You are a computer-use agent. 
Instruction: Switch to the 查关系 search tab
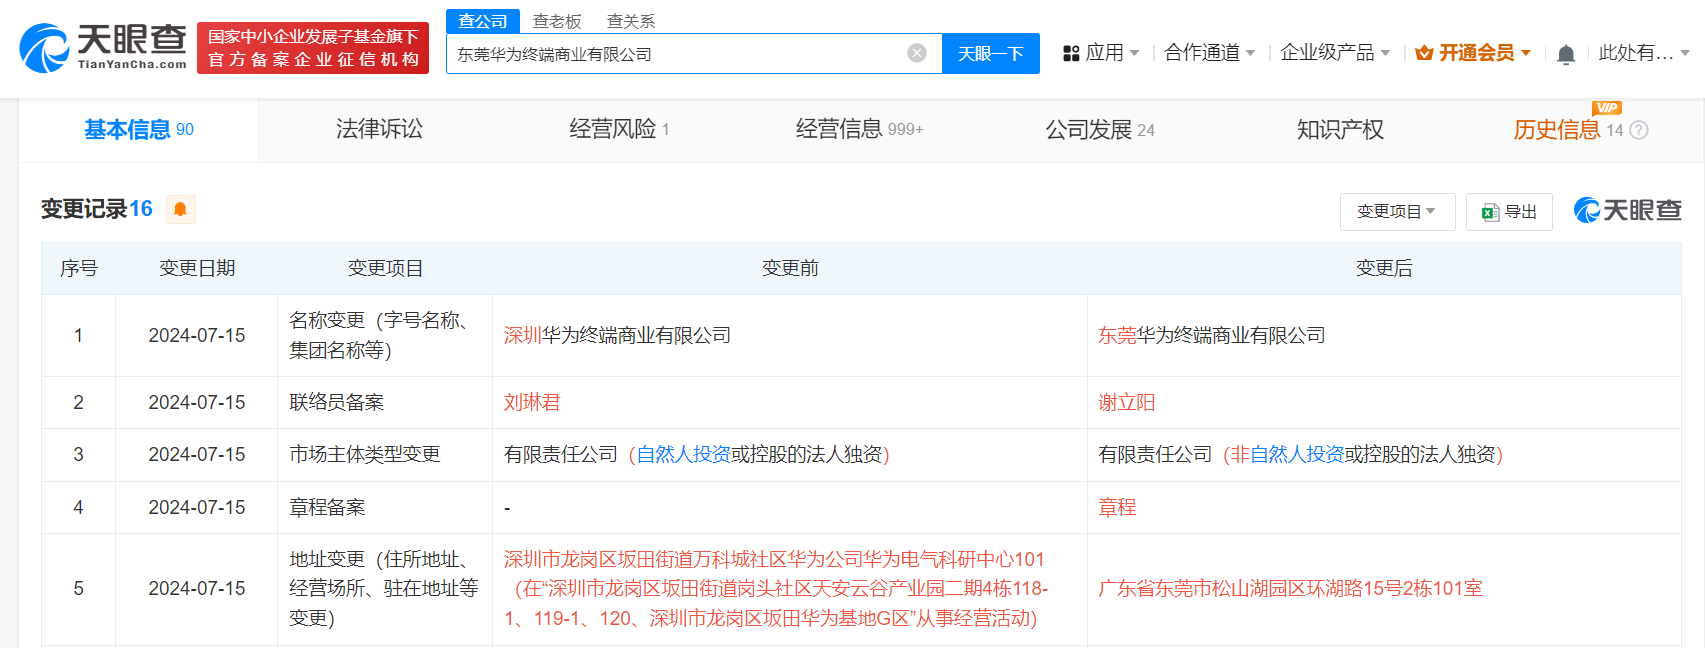coord(631,21)
